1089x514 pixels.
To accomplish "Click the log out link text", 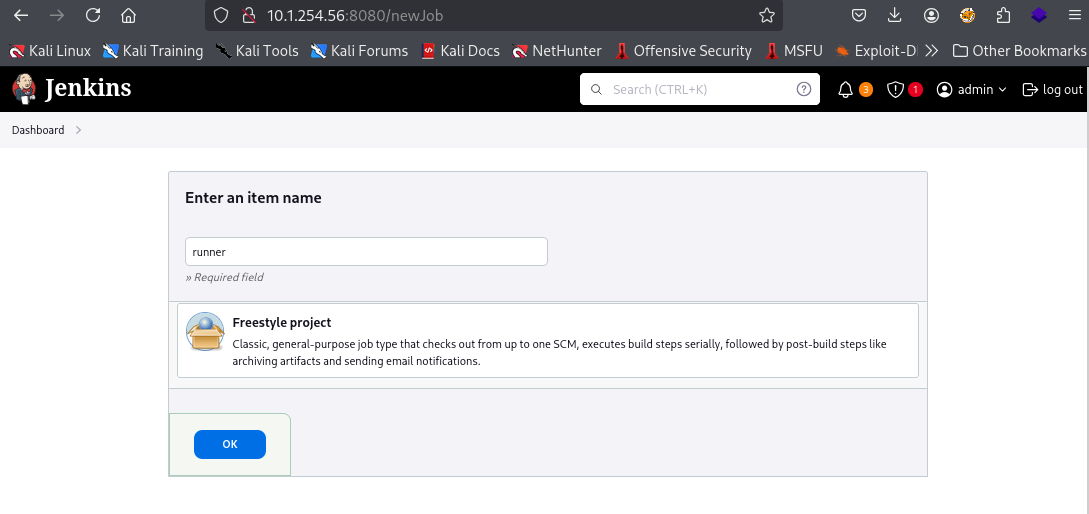I will click(x=1063, y=90).
